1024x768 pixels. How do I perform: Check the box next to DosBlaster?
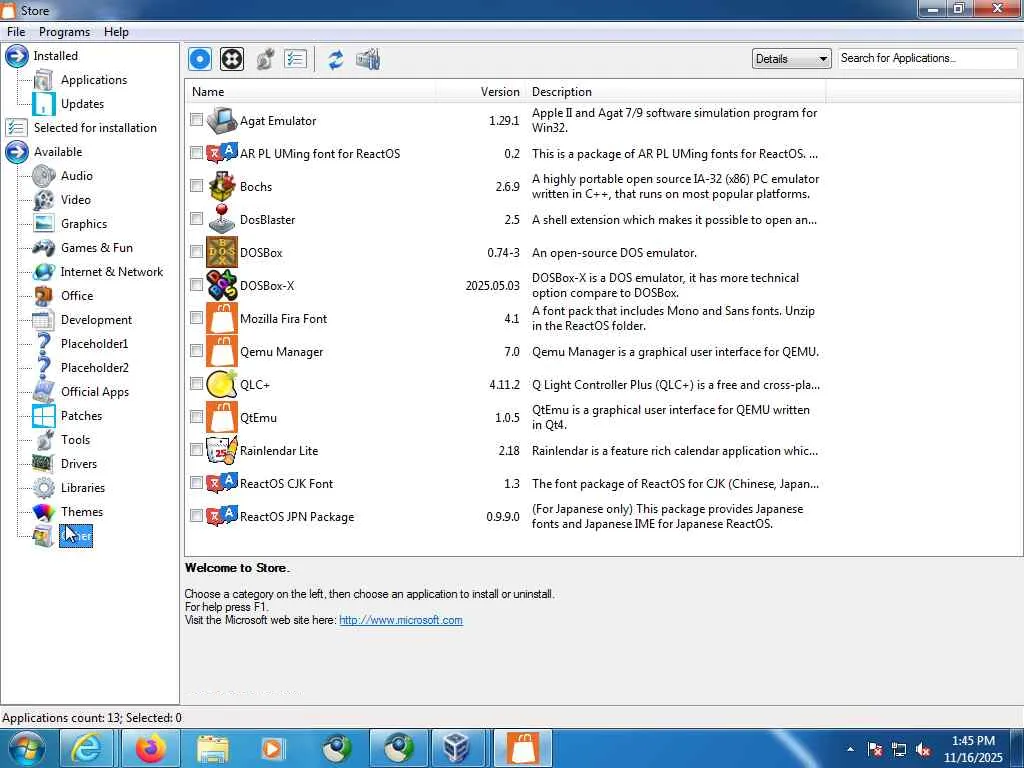point(196,219)
